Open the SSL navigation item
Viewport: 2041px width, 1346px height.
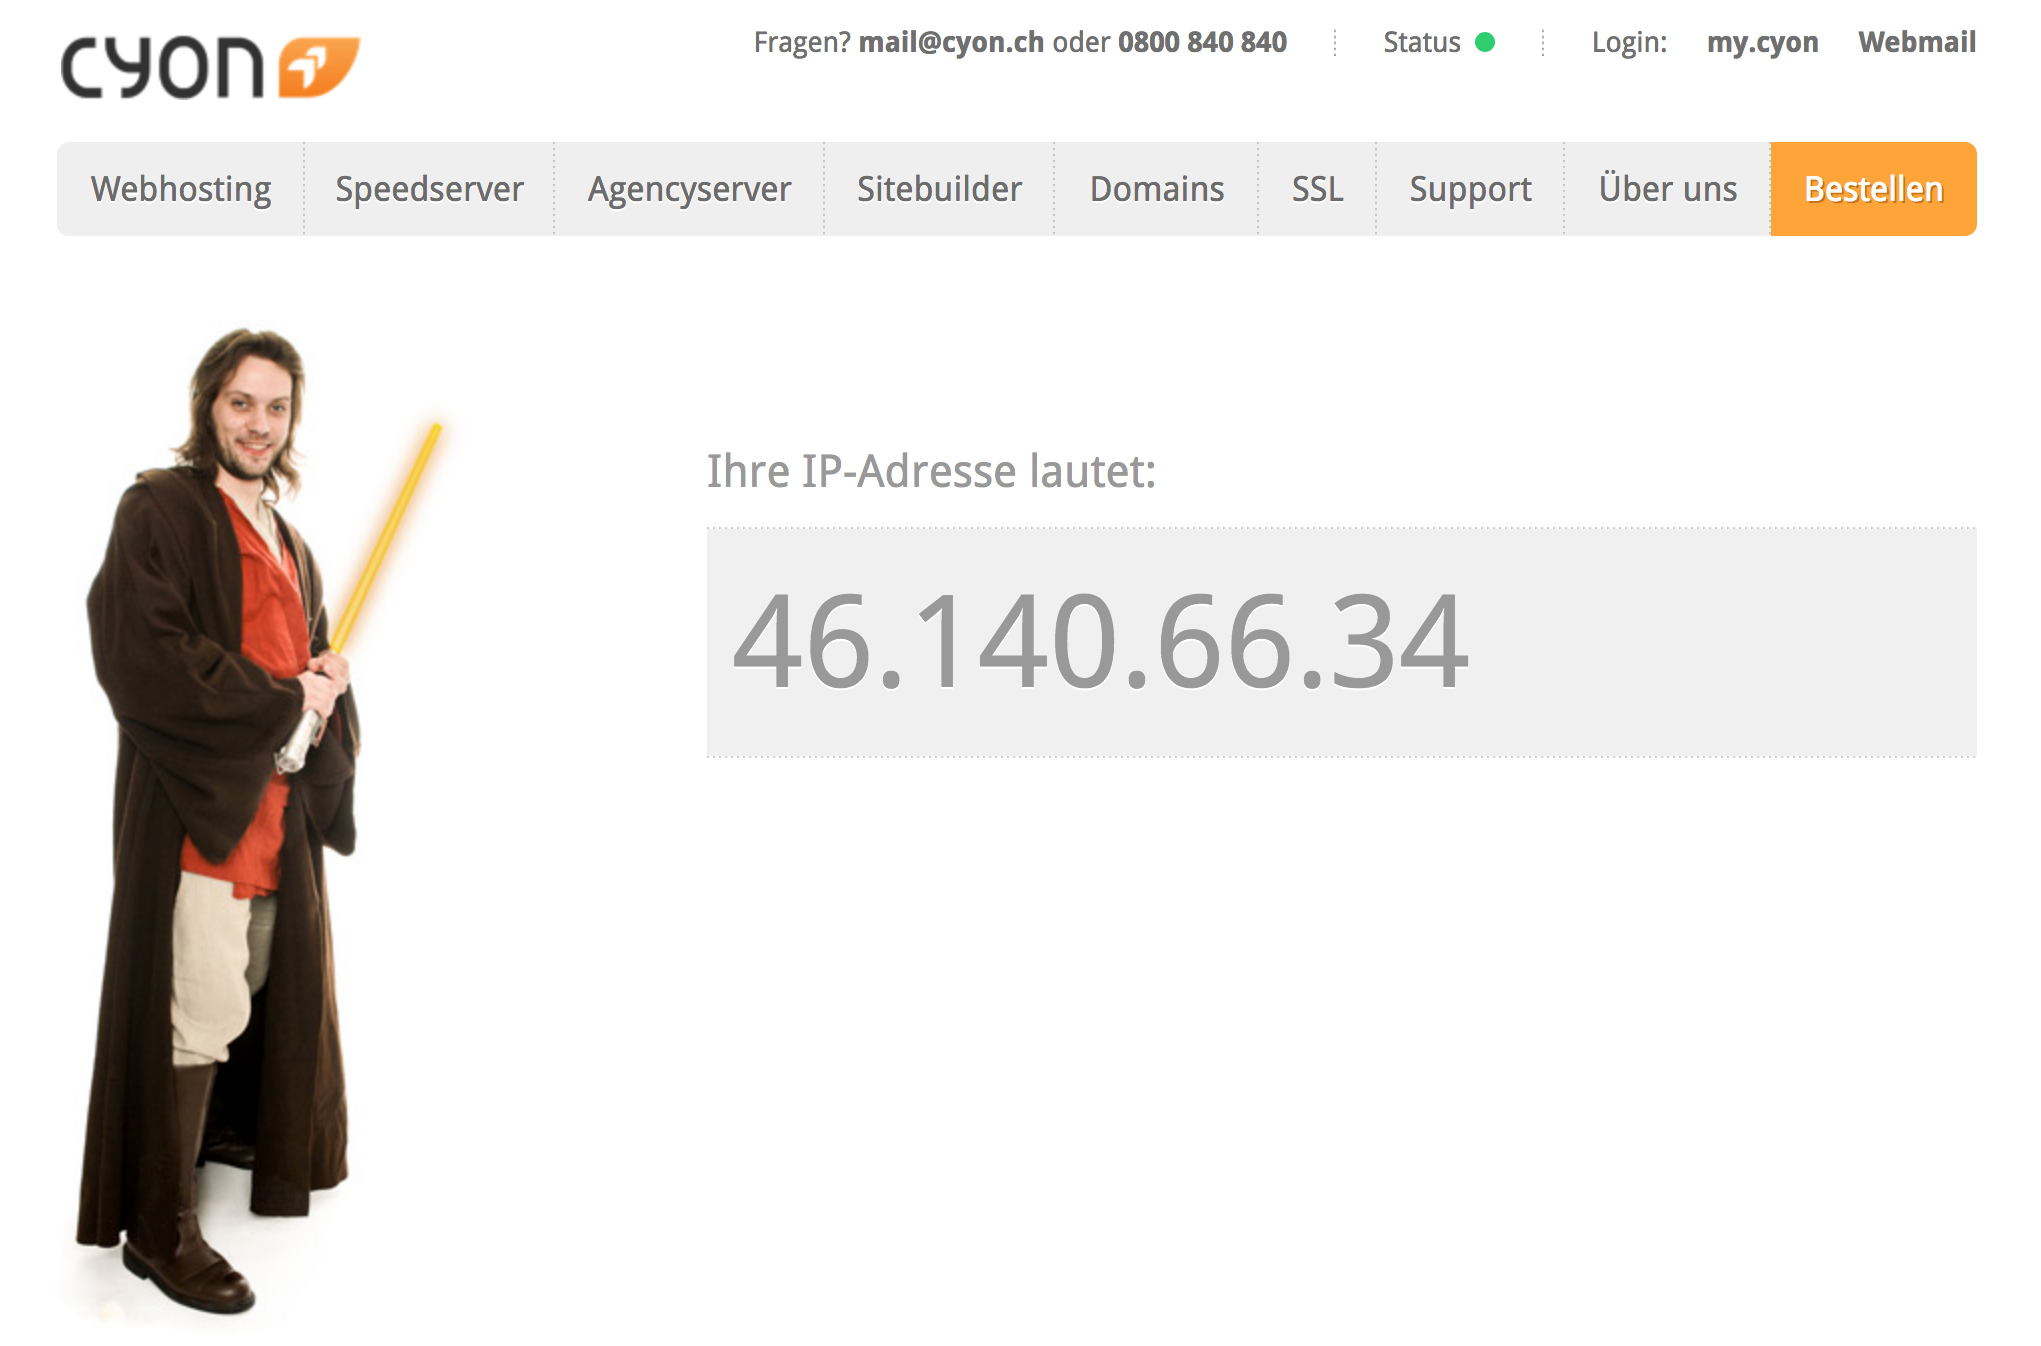tap(1317, 189)
